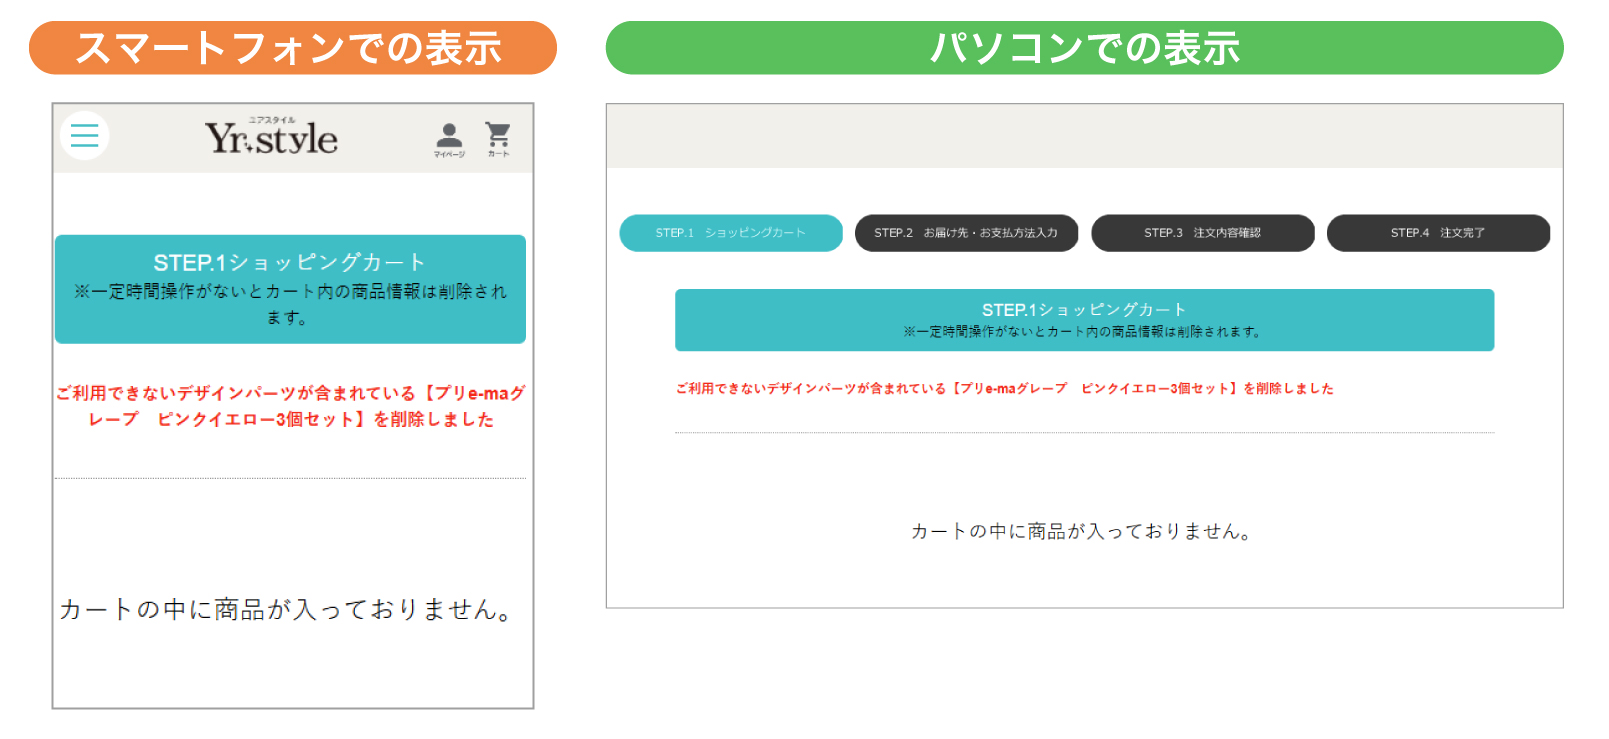Screen dimensions: 1609x739
Task: Click the empty cart message in smartphone view
Action: 287,609
